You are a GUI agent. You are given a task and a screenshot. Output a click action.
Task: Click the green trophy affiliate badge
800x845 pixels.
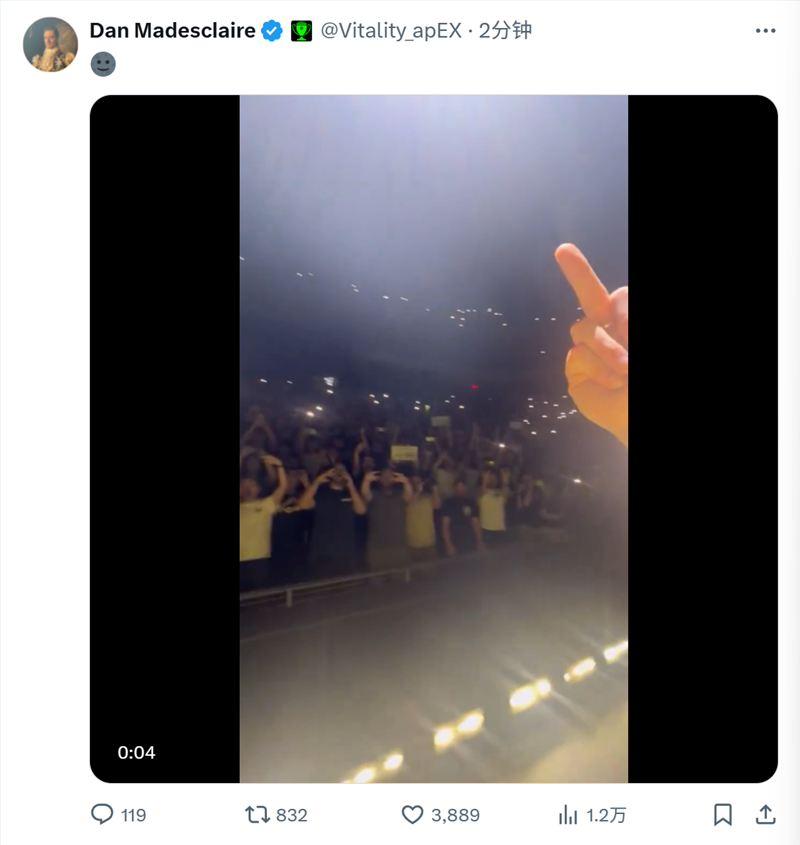tap(301, 31)
